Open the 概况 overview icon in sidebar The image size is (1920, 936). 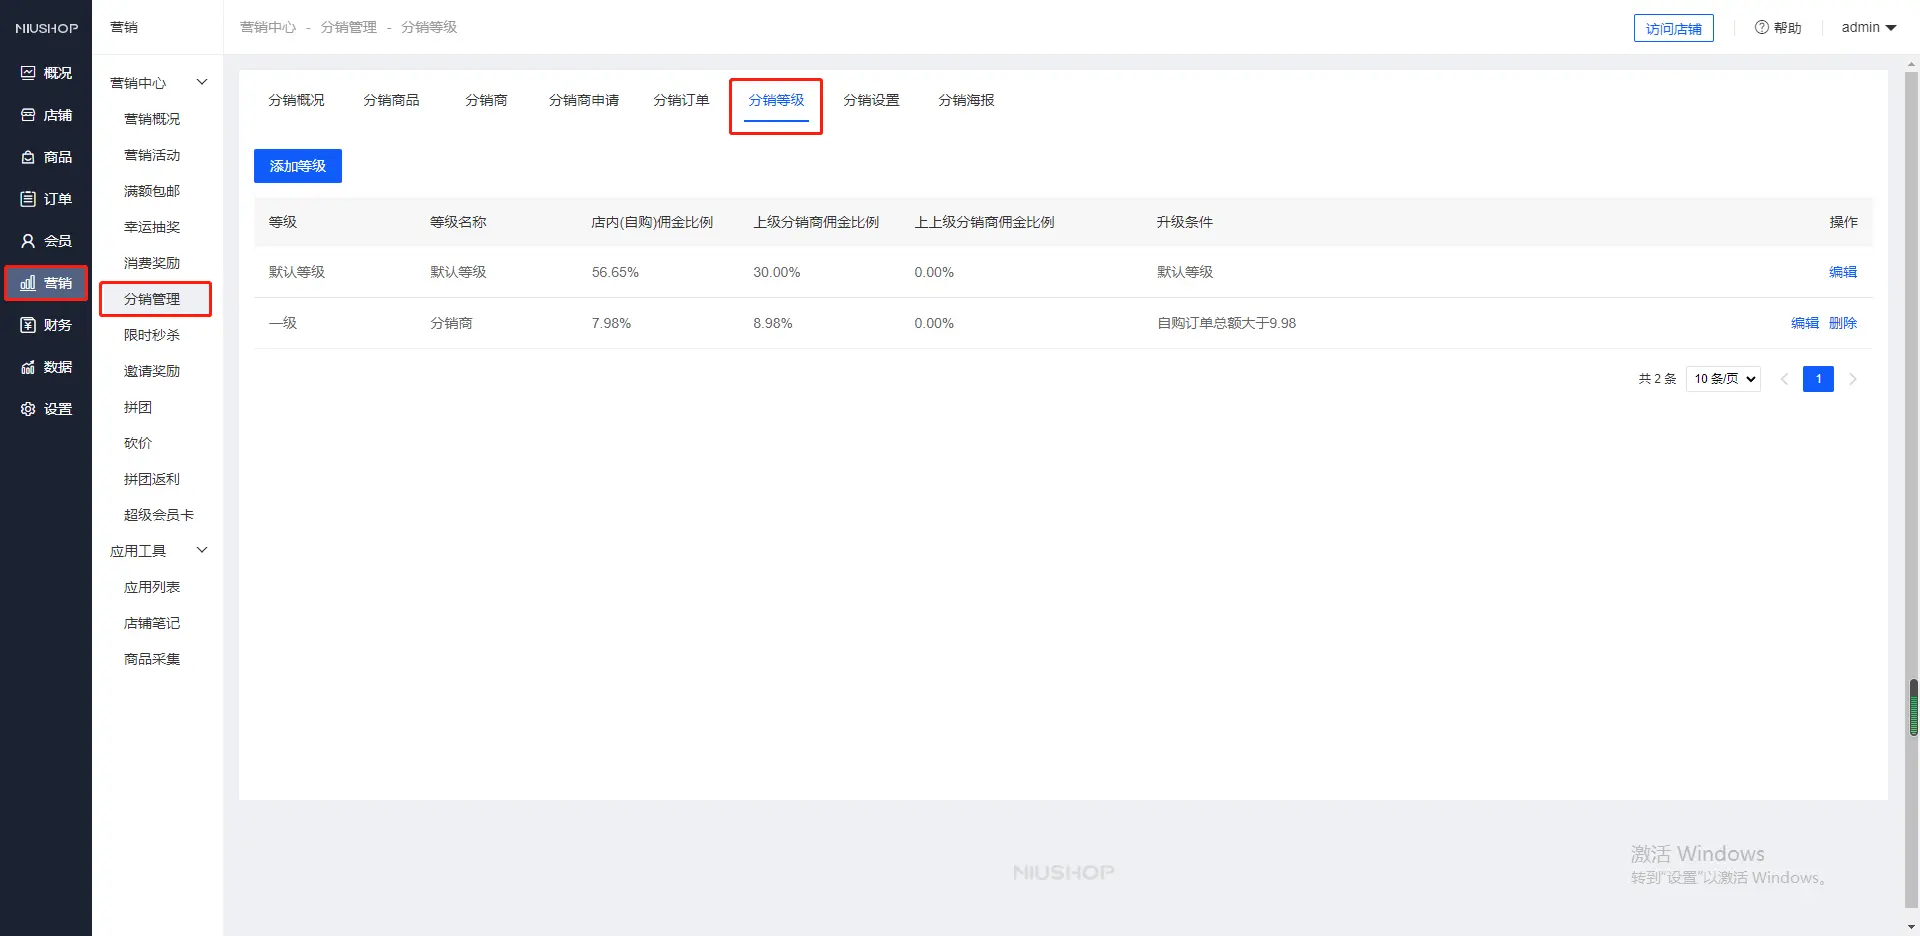click(x=28, y=73)
